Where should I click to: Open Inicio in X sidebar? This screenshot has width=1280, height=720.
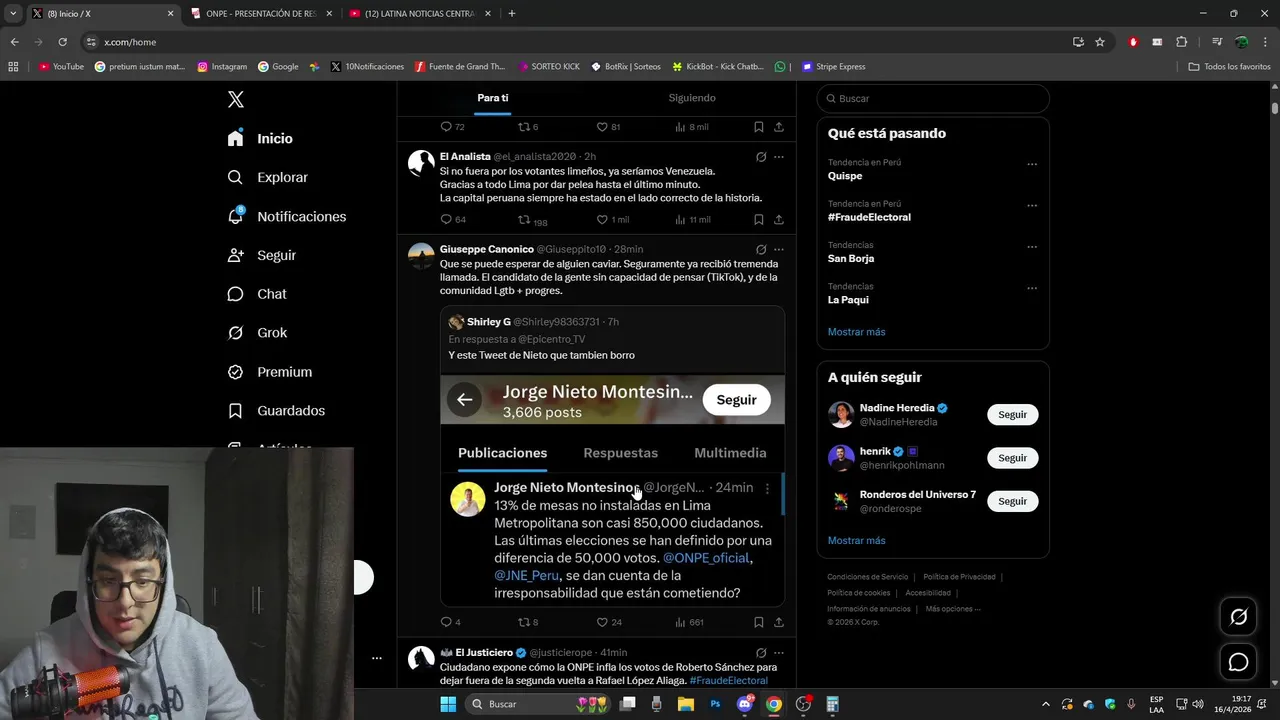260,138
